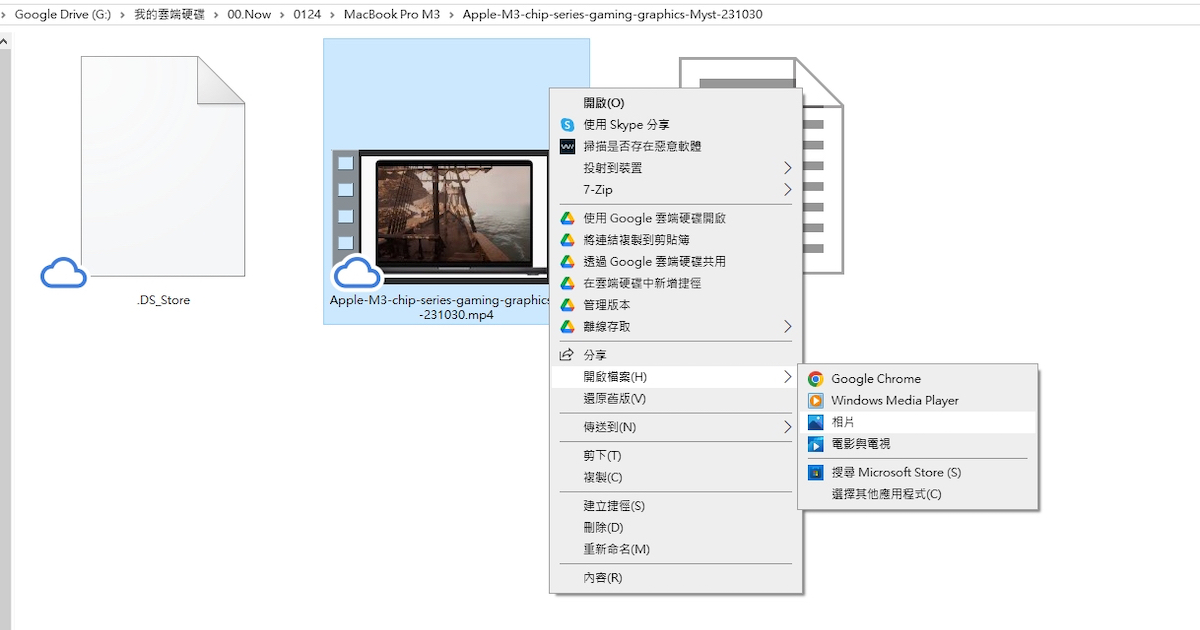Expand the 開啟檔案(H) submenu arrow

(x=787, y=377)
